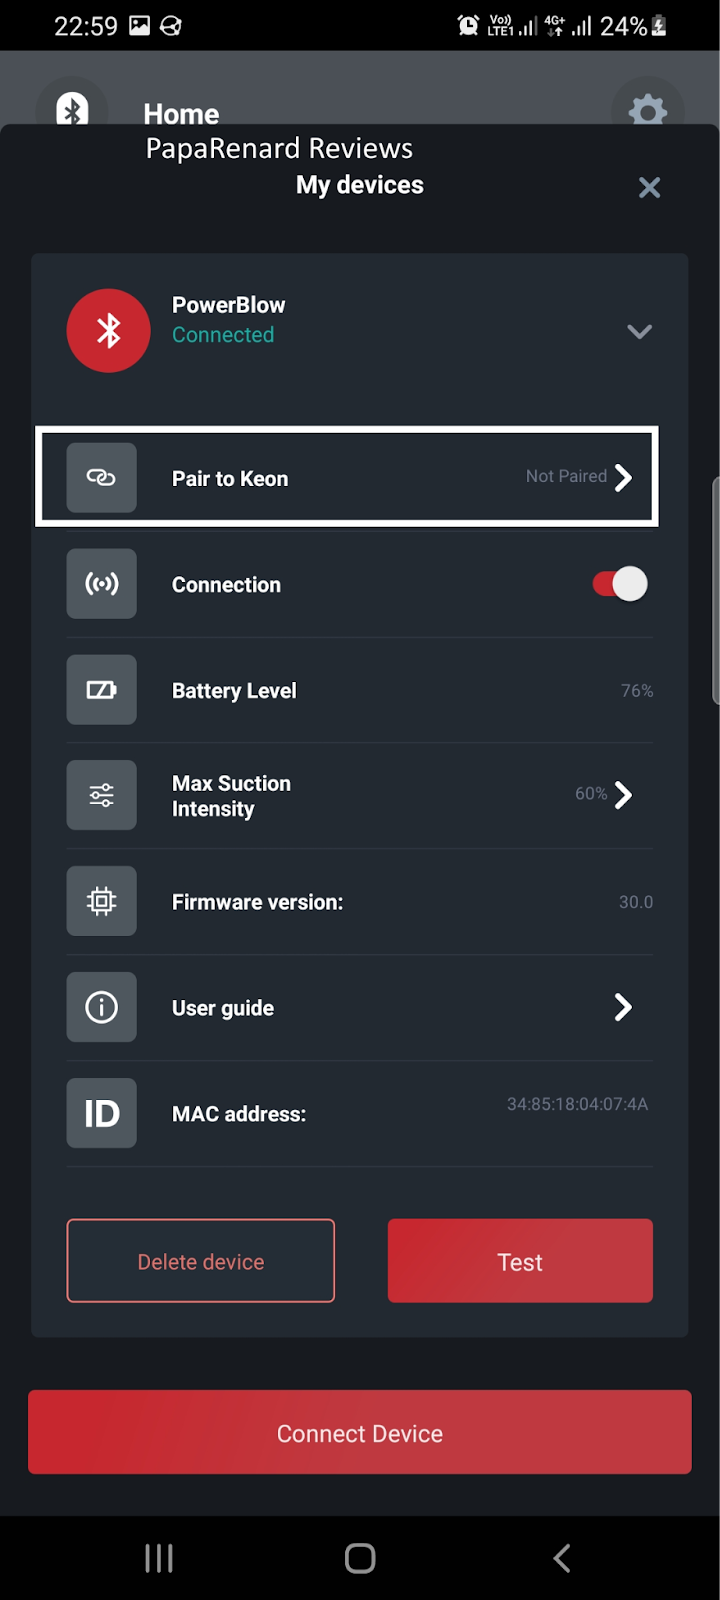The image size is (720, 1600).
Task: Tap the red PowerBlow Bluetooth icon
Action: click(108, 331)
